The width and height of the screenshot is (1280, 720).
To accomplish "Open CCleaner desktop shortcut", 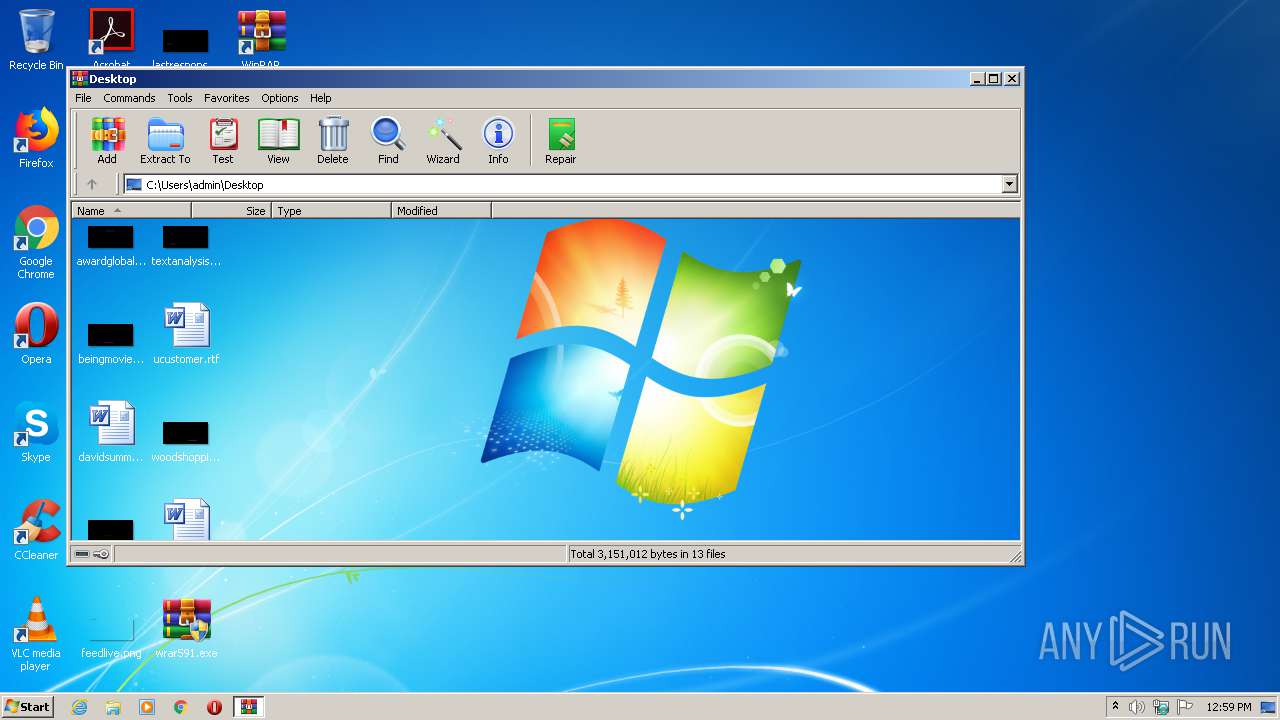I will pos(36,530).
